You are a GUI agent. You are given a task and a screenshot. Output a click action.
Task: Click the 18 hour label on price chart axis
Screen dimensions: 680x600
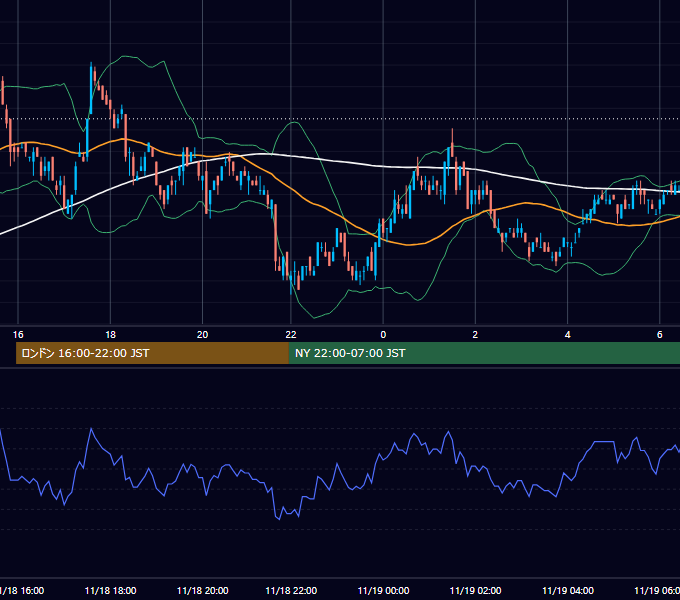coord(111,335)
